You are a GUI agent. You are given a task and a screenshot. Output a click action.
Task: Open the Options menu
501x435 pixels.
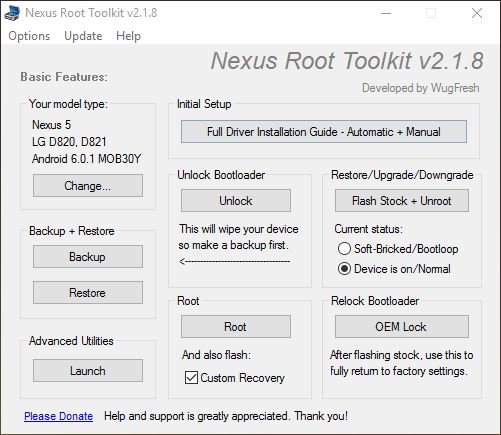point(29,36)
